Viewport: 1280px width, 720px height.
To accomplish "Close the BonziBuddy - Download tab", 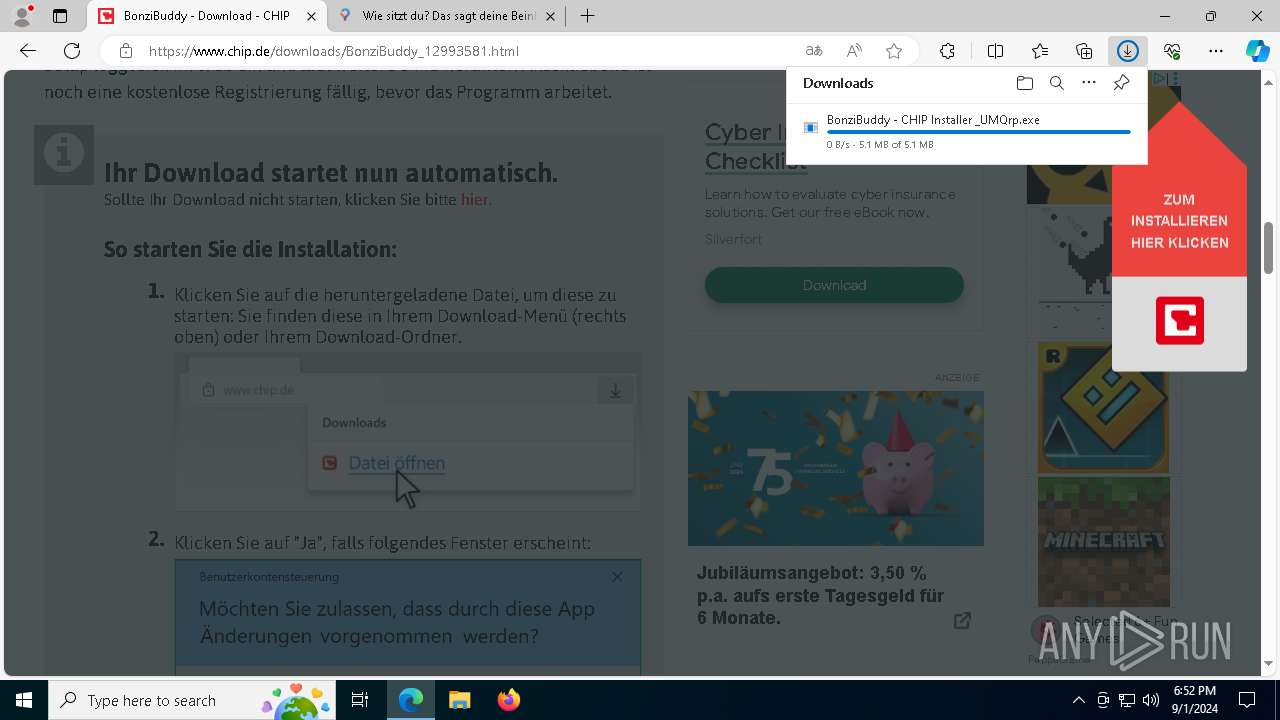I will pos(311,16).
